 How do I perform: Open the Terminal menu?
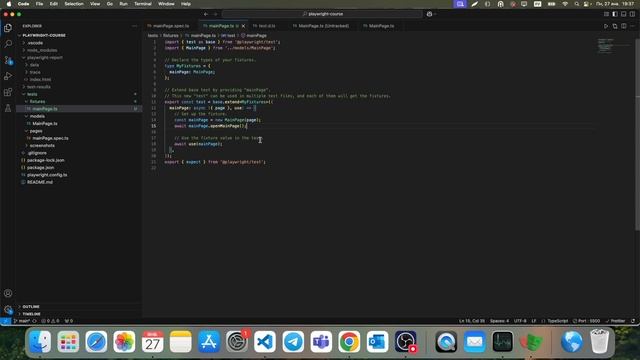click(x=143, y=4)
